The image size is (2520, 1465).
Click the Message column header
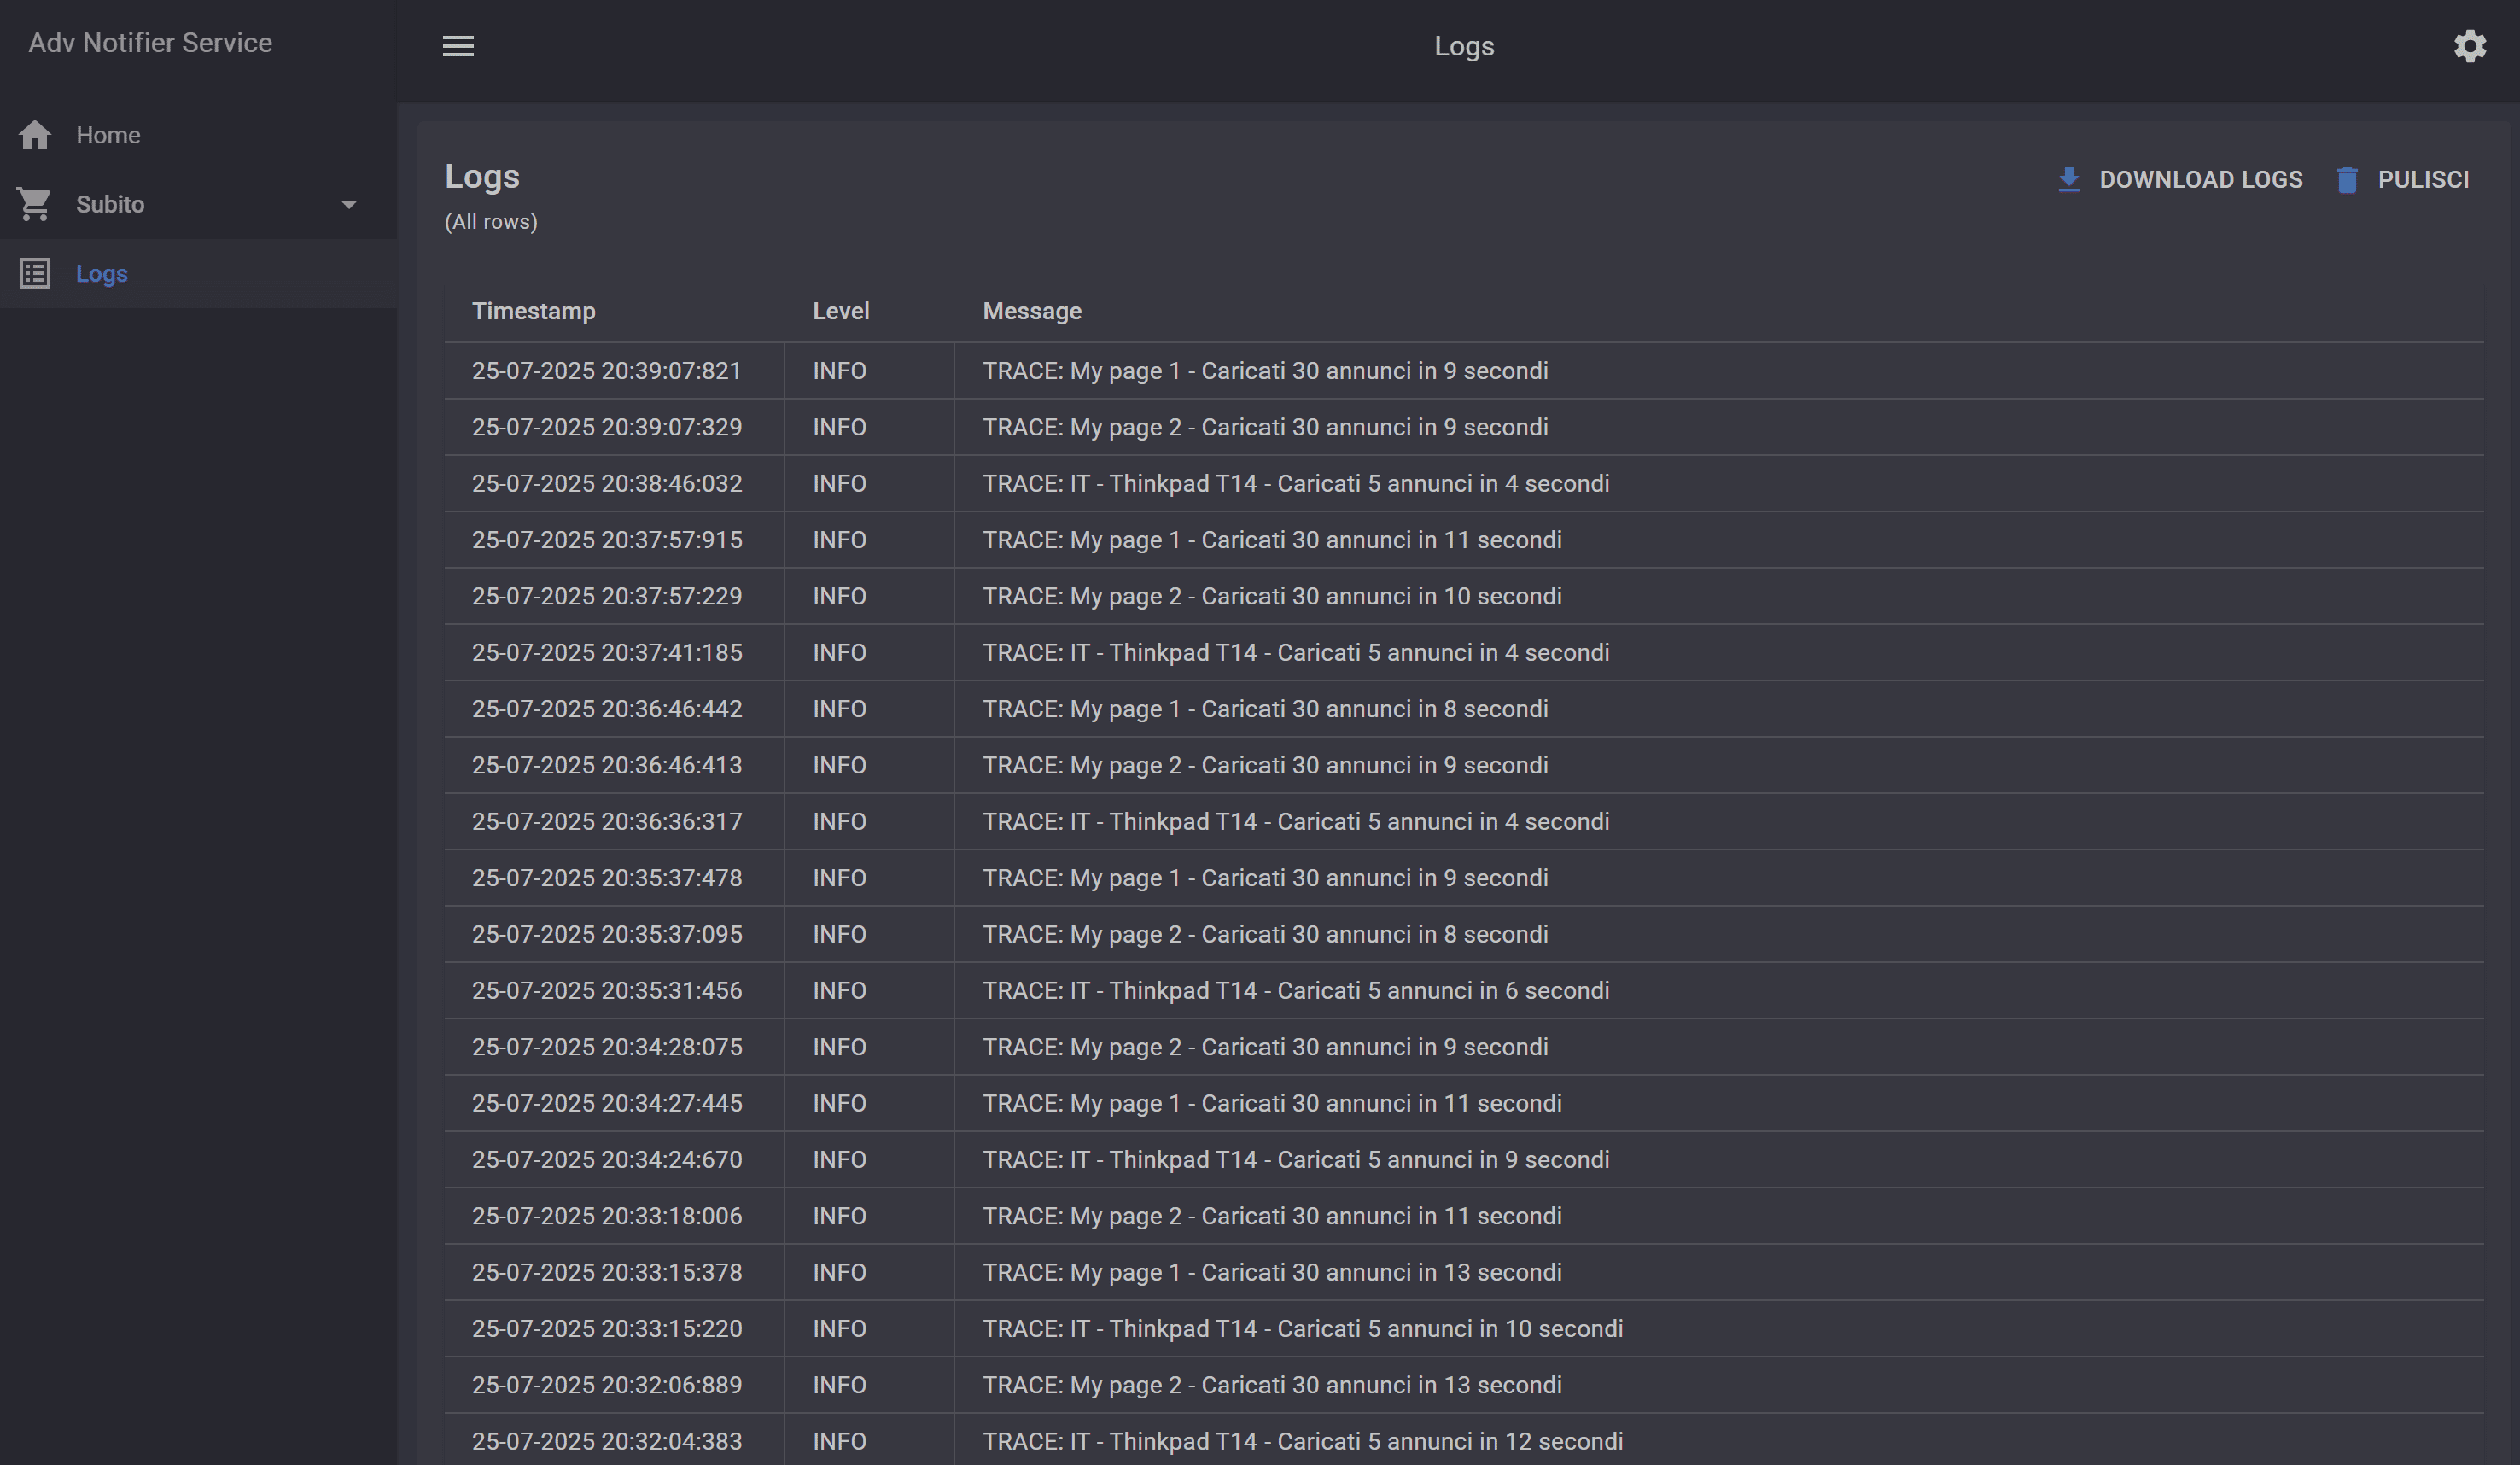click(x=1031, y=311)
